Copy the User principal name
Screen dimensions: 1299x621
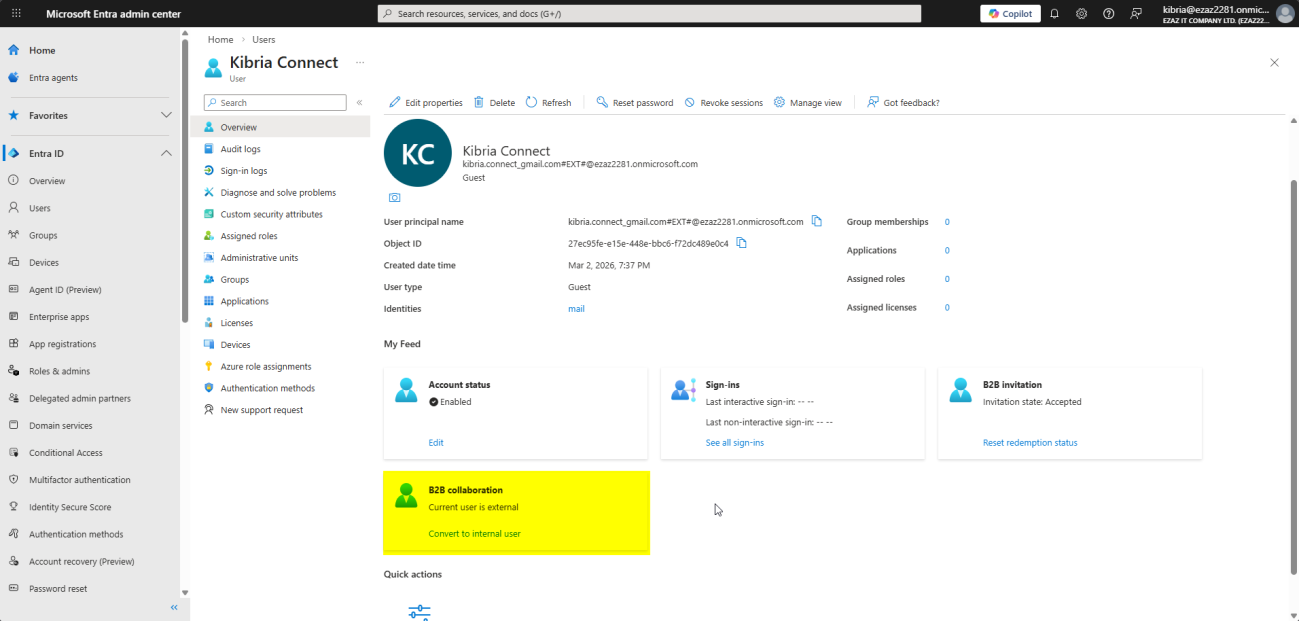pyautogui.click(x=817, y=221)
